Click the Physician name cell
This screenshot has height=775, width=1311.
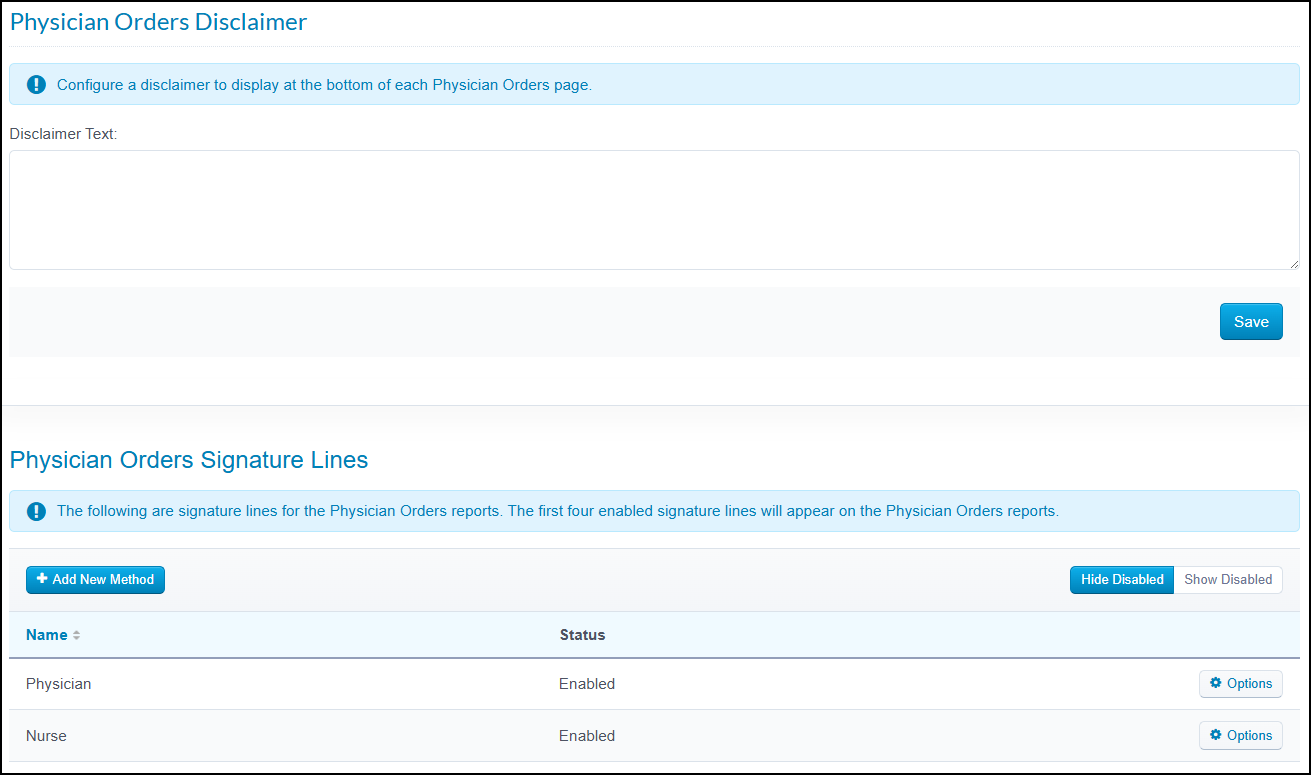point(58,684)
